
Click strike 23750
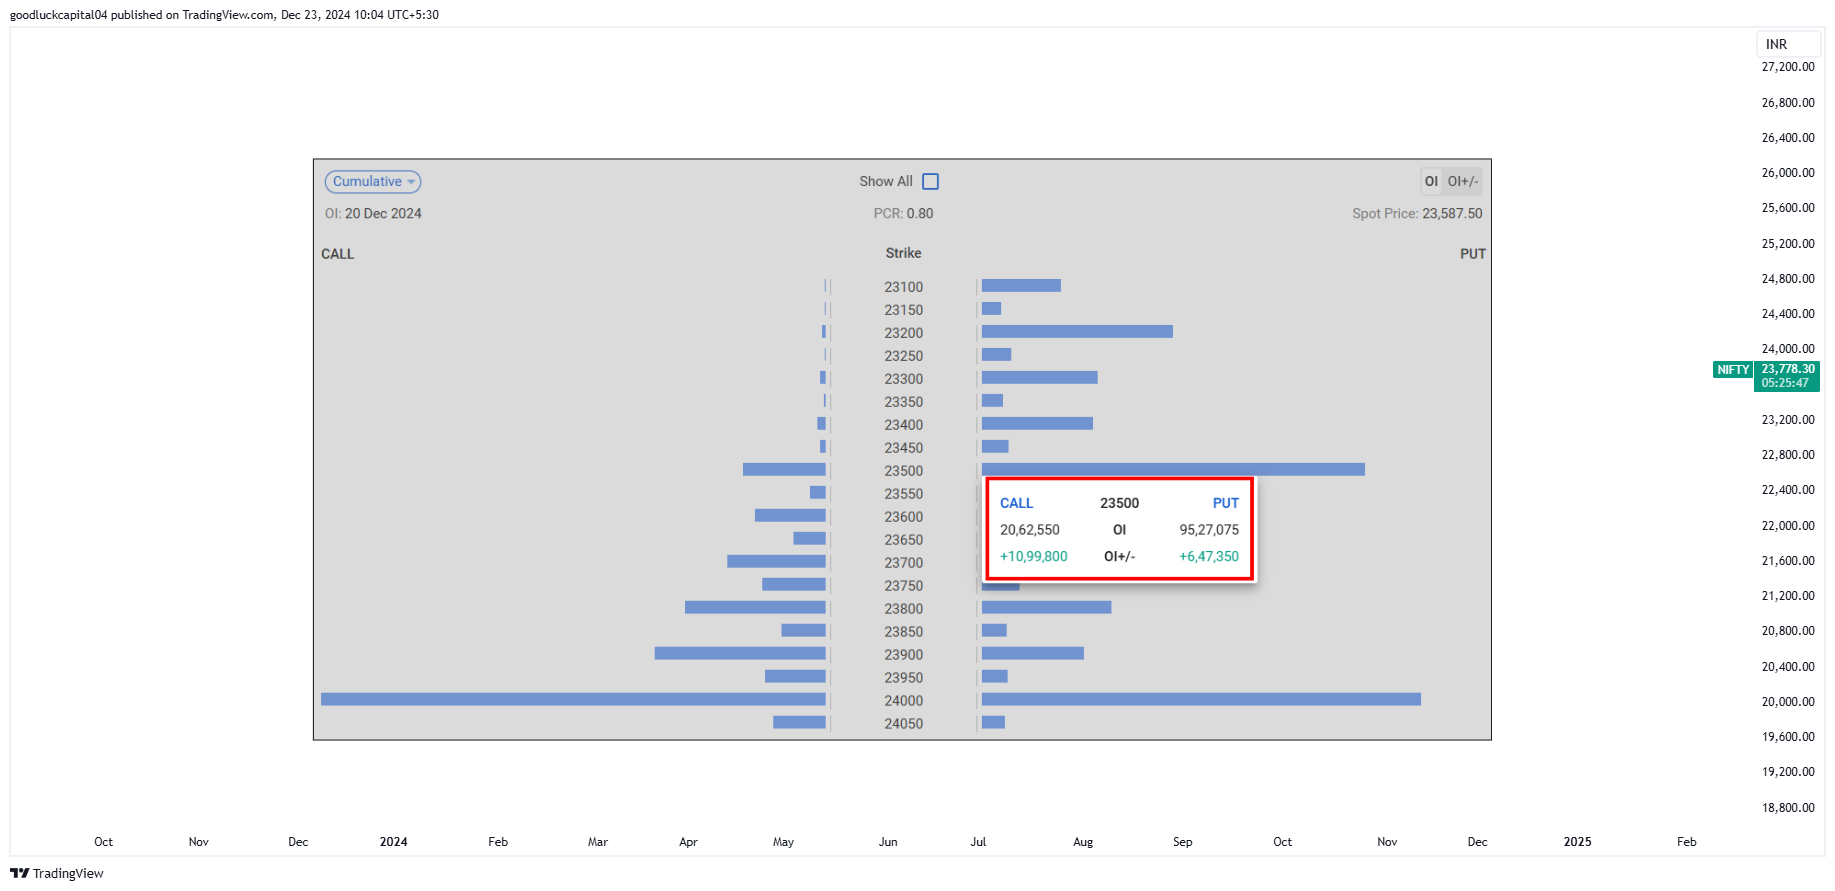903,586
